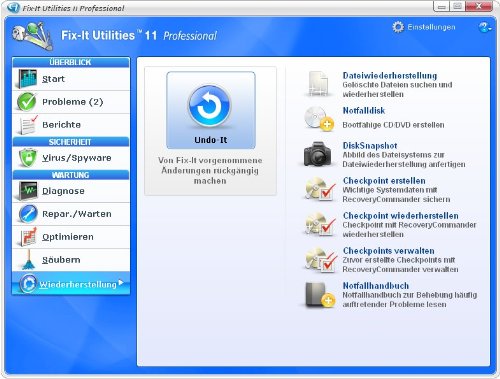Click the Wiederherstellung circular arrows icon
500x379 pixels.
point(28,284)
